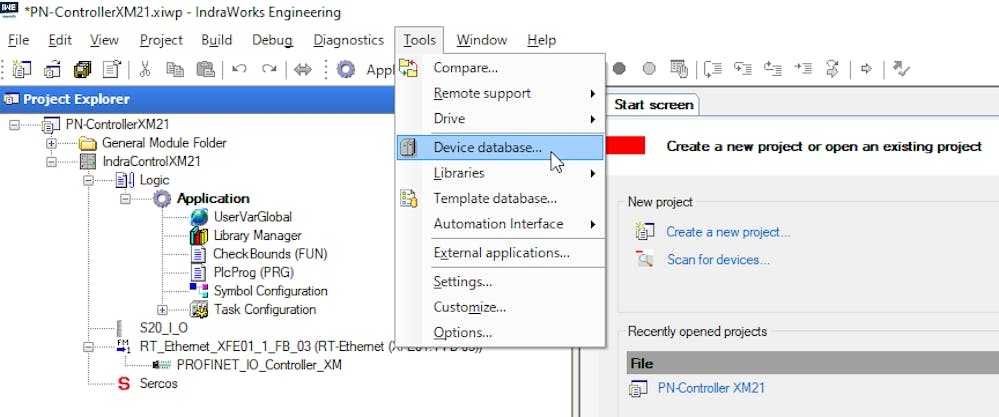Click the checkmark with arrow toolbar icon
This screenshot has height=417, width=999.
click(901, 69)
